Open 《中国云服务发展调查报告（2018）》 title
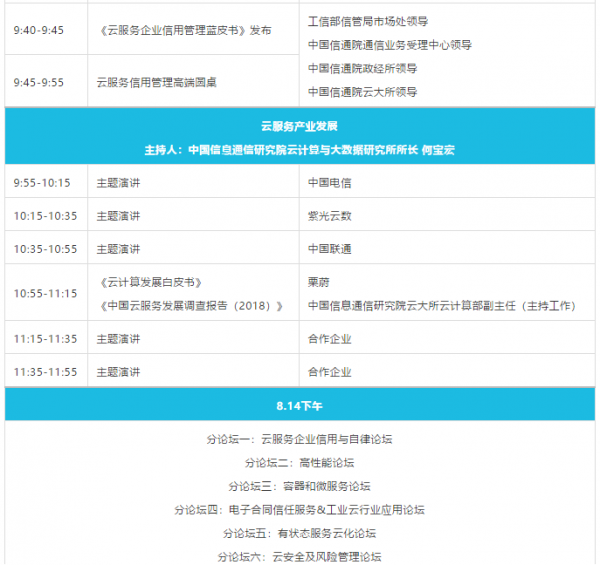The width and height of the screenshot is (600, 565). click(x=191, y=306)
